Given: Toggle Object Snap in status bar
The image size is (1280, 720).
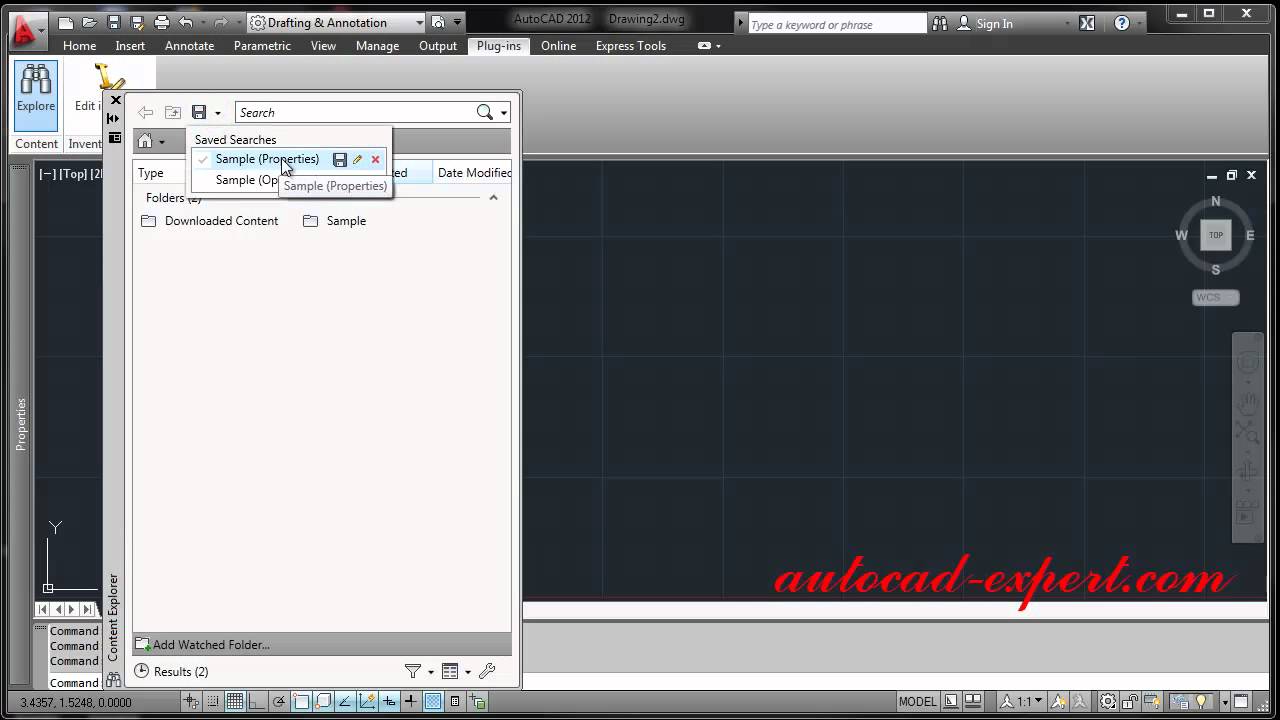Looking at the screenshot, I should (301, 702).
